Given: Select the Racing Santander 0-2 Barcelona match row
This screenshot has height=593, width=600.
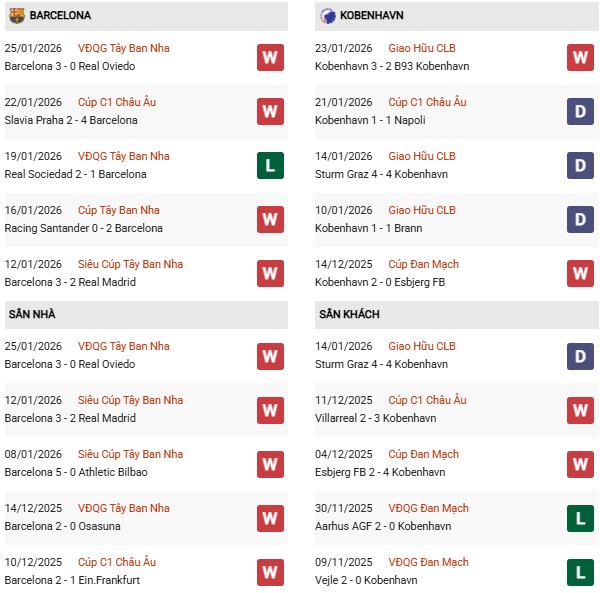Looking at the screenshot, I should tap(83, 228).
